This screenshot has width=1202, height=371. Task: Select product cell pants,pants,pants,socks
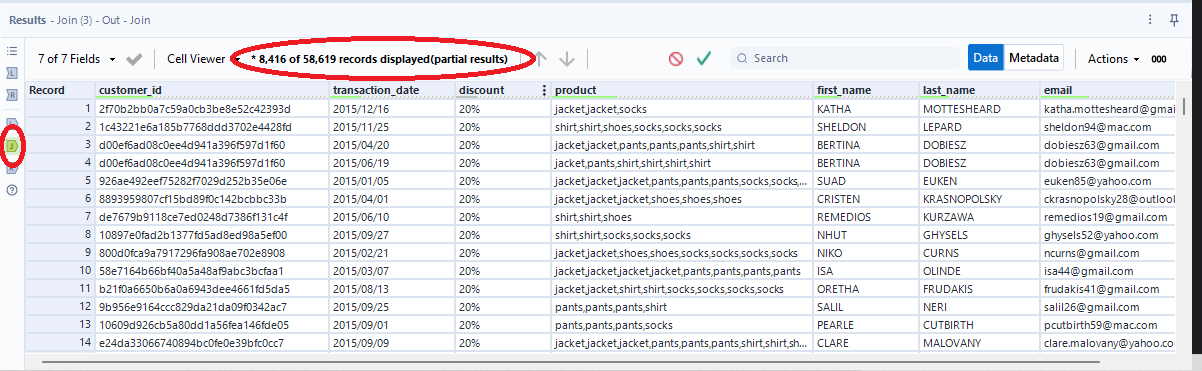coord(681,325)
